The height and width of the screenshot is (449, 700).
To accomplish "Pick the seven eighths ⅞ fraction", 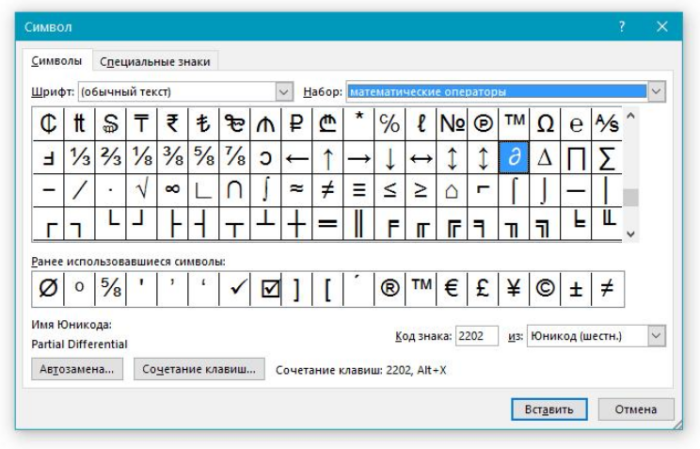I will (x=234, y=158).
